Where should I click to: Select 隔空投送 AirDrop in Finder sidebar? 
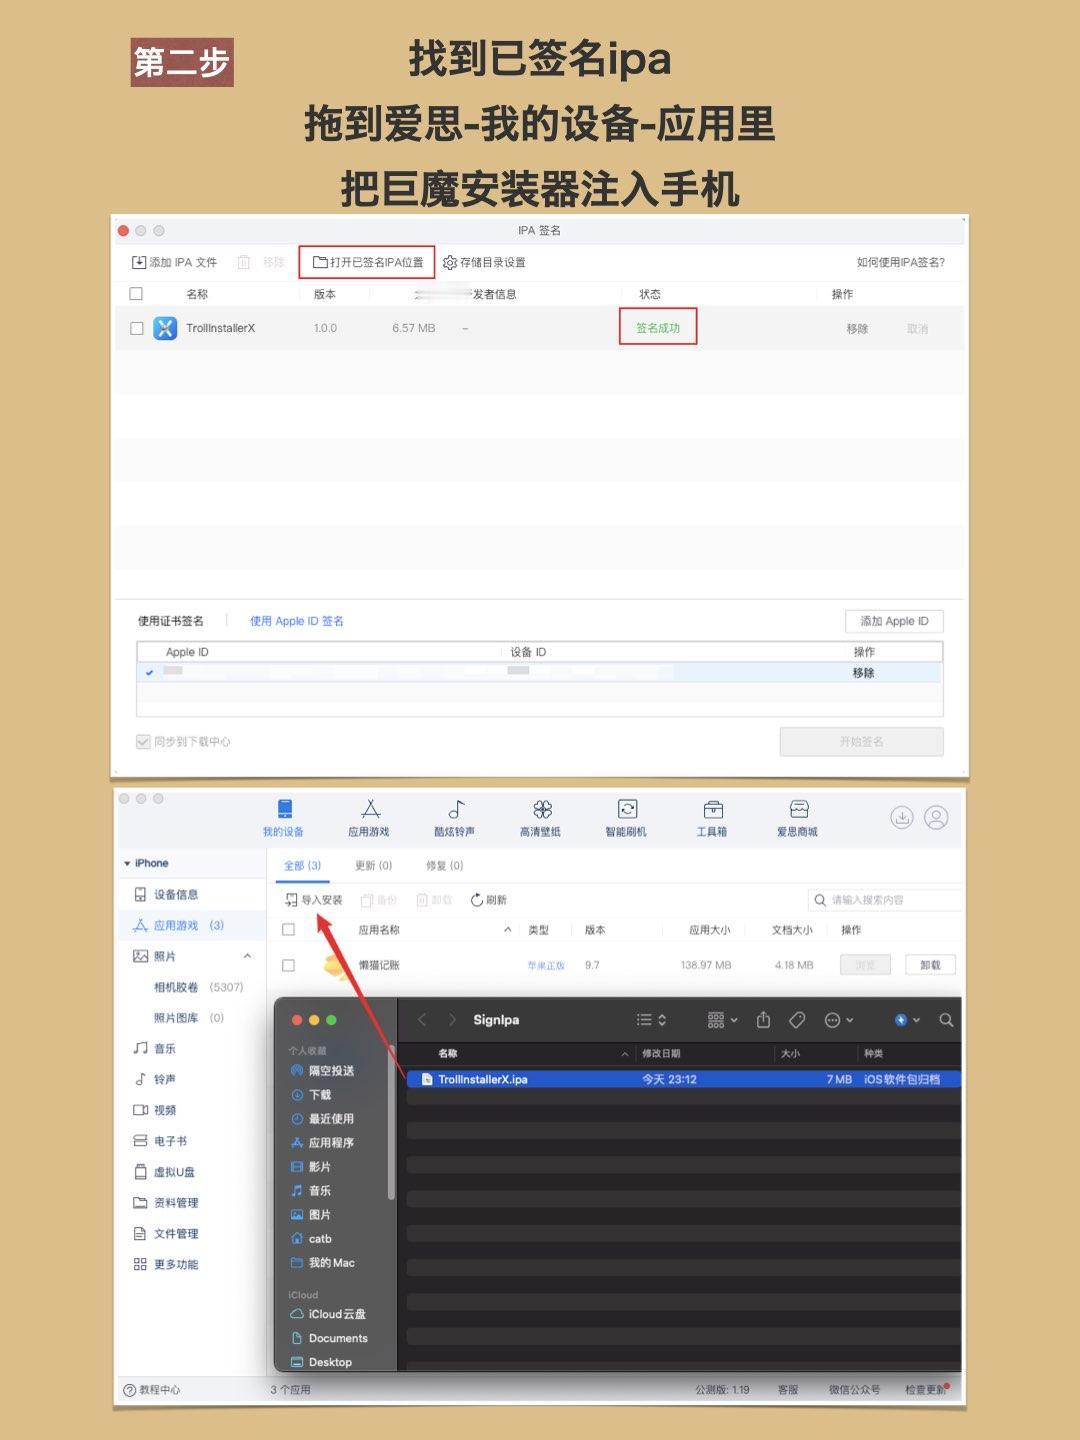point(322,1071)
